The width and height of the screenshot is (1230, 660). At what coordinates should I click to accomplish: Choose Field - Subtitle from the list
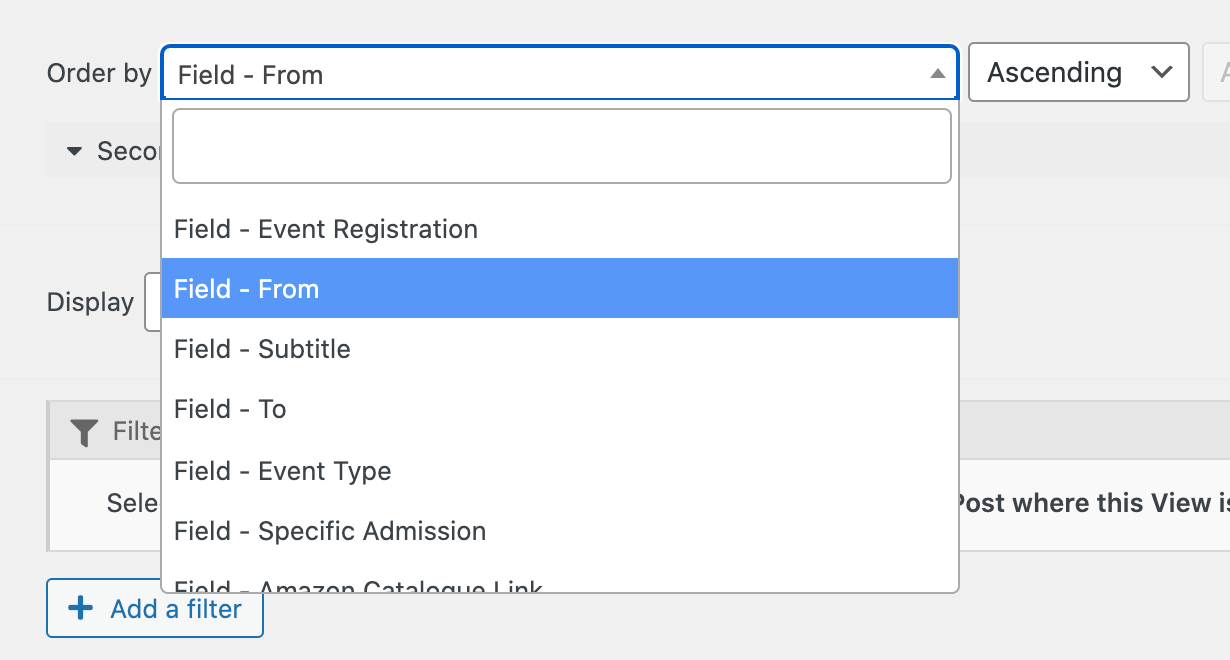pos(560,349)
